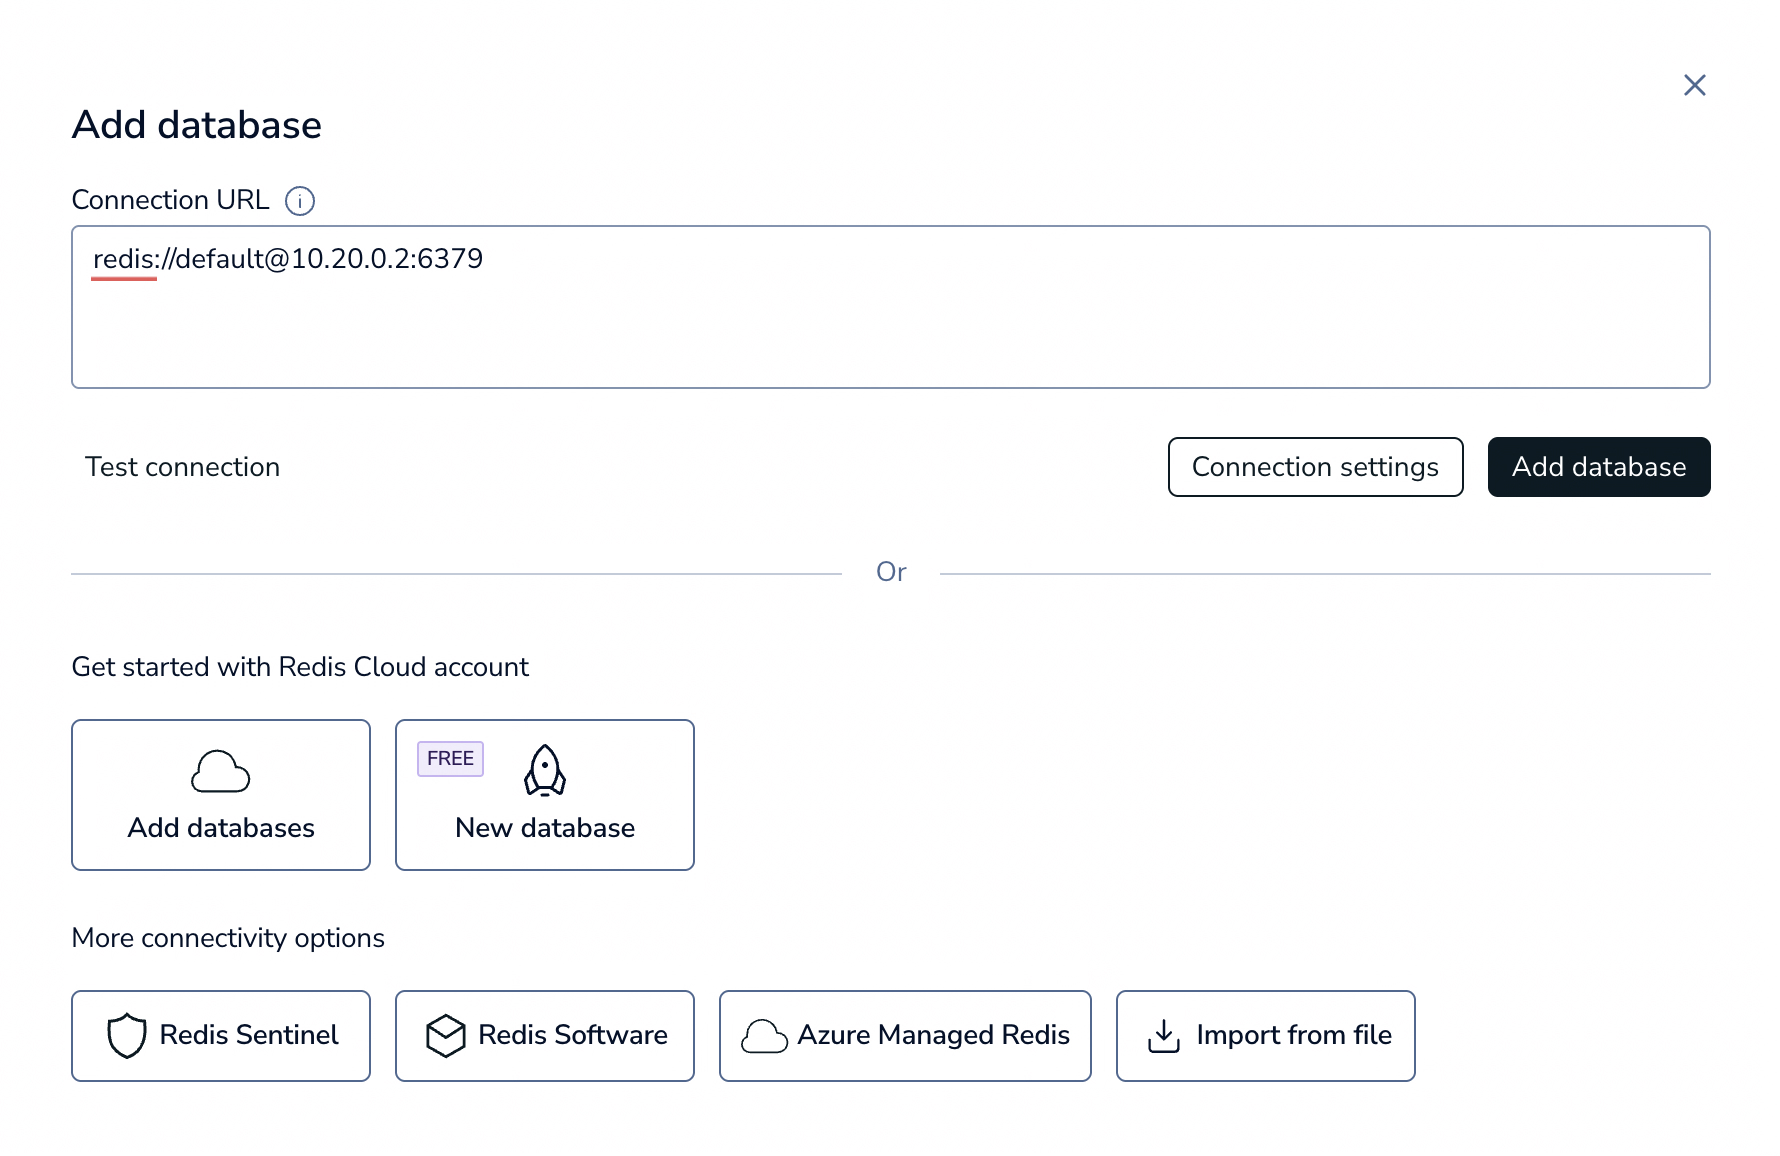1780x1156 pixels.
Task: Close the Add database dialog
Action: click(x=1694, y=85)
